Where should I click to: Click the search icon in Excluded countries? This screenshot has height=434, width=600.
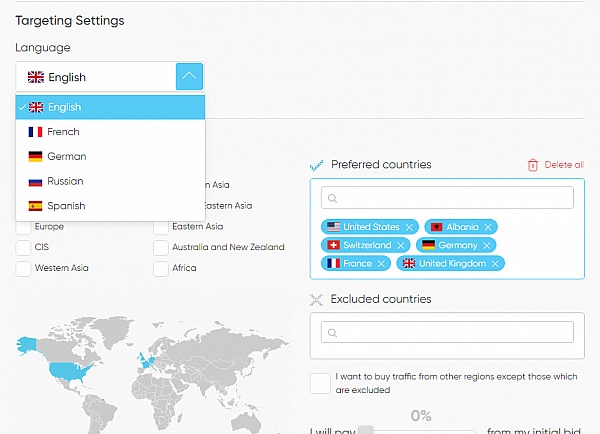tap(332, 332)
